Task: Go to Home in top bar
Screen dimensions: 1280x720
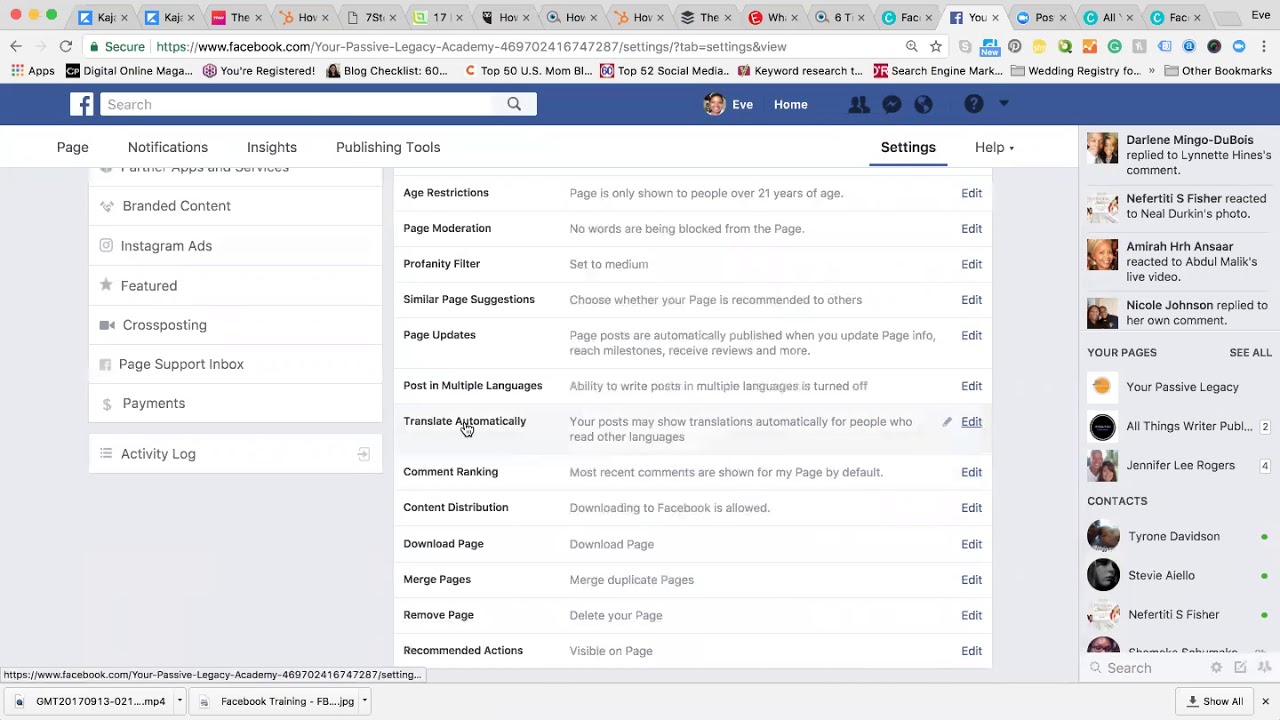Action: (790, 104)
